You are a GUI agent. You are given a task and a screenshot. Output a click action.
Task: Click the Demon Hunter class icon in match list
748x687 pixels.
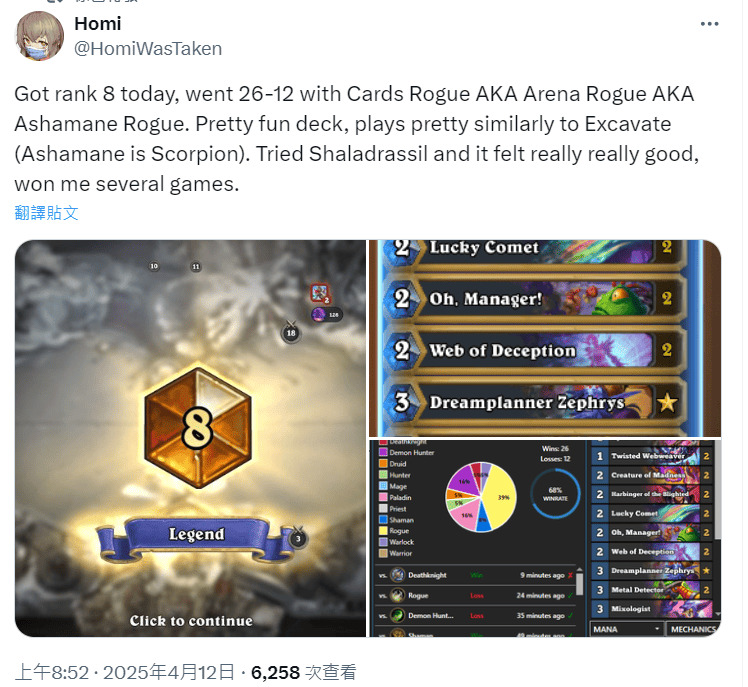pos(397,615)
